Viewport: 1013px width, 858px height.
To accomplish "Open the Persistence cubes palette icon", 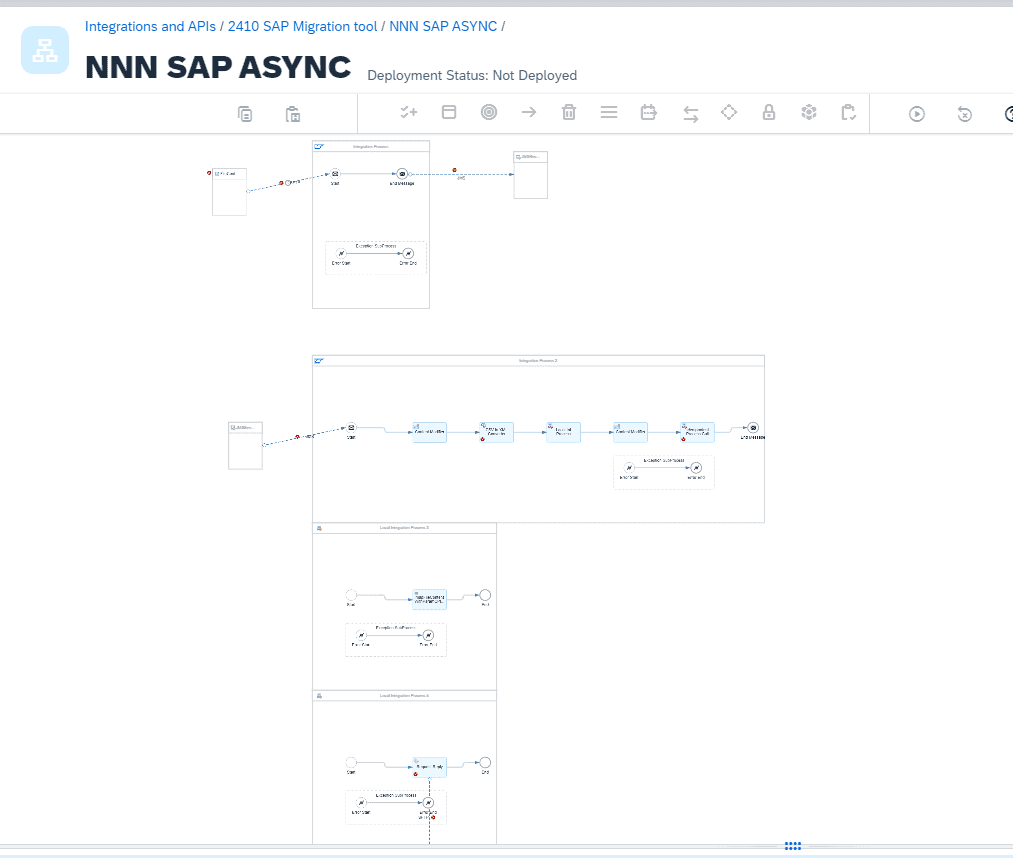I will point(809,112).
